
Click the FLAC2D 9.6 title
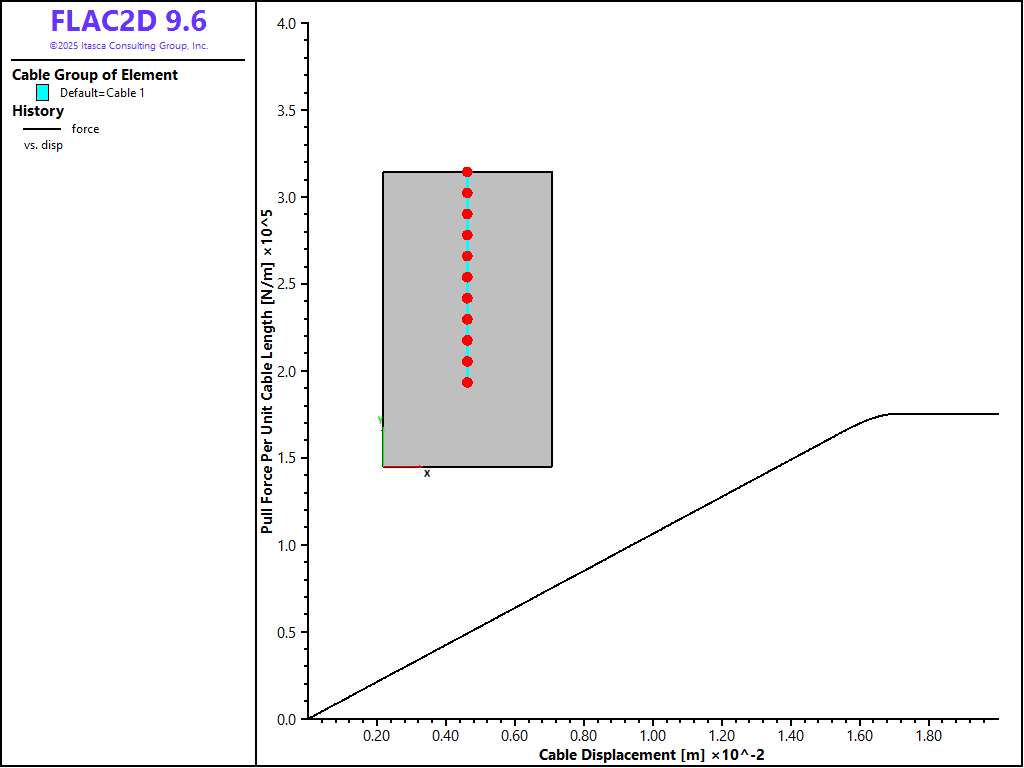[x=128, y=22]
